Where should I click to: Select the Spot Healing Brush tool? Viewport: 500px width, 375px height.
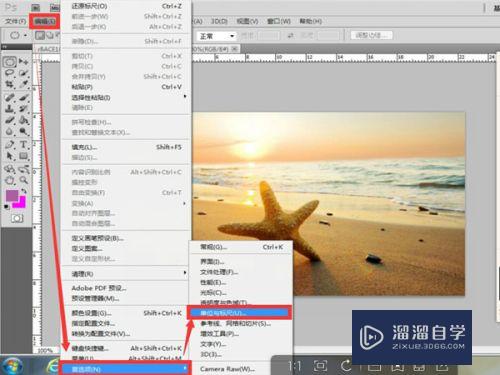pos(10,98)
